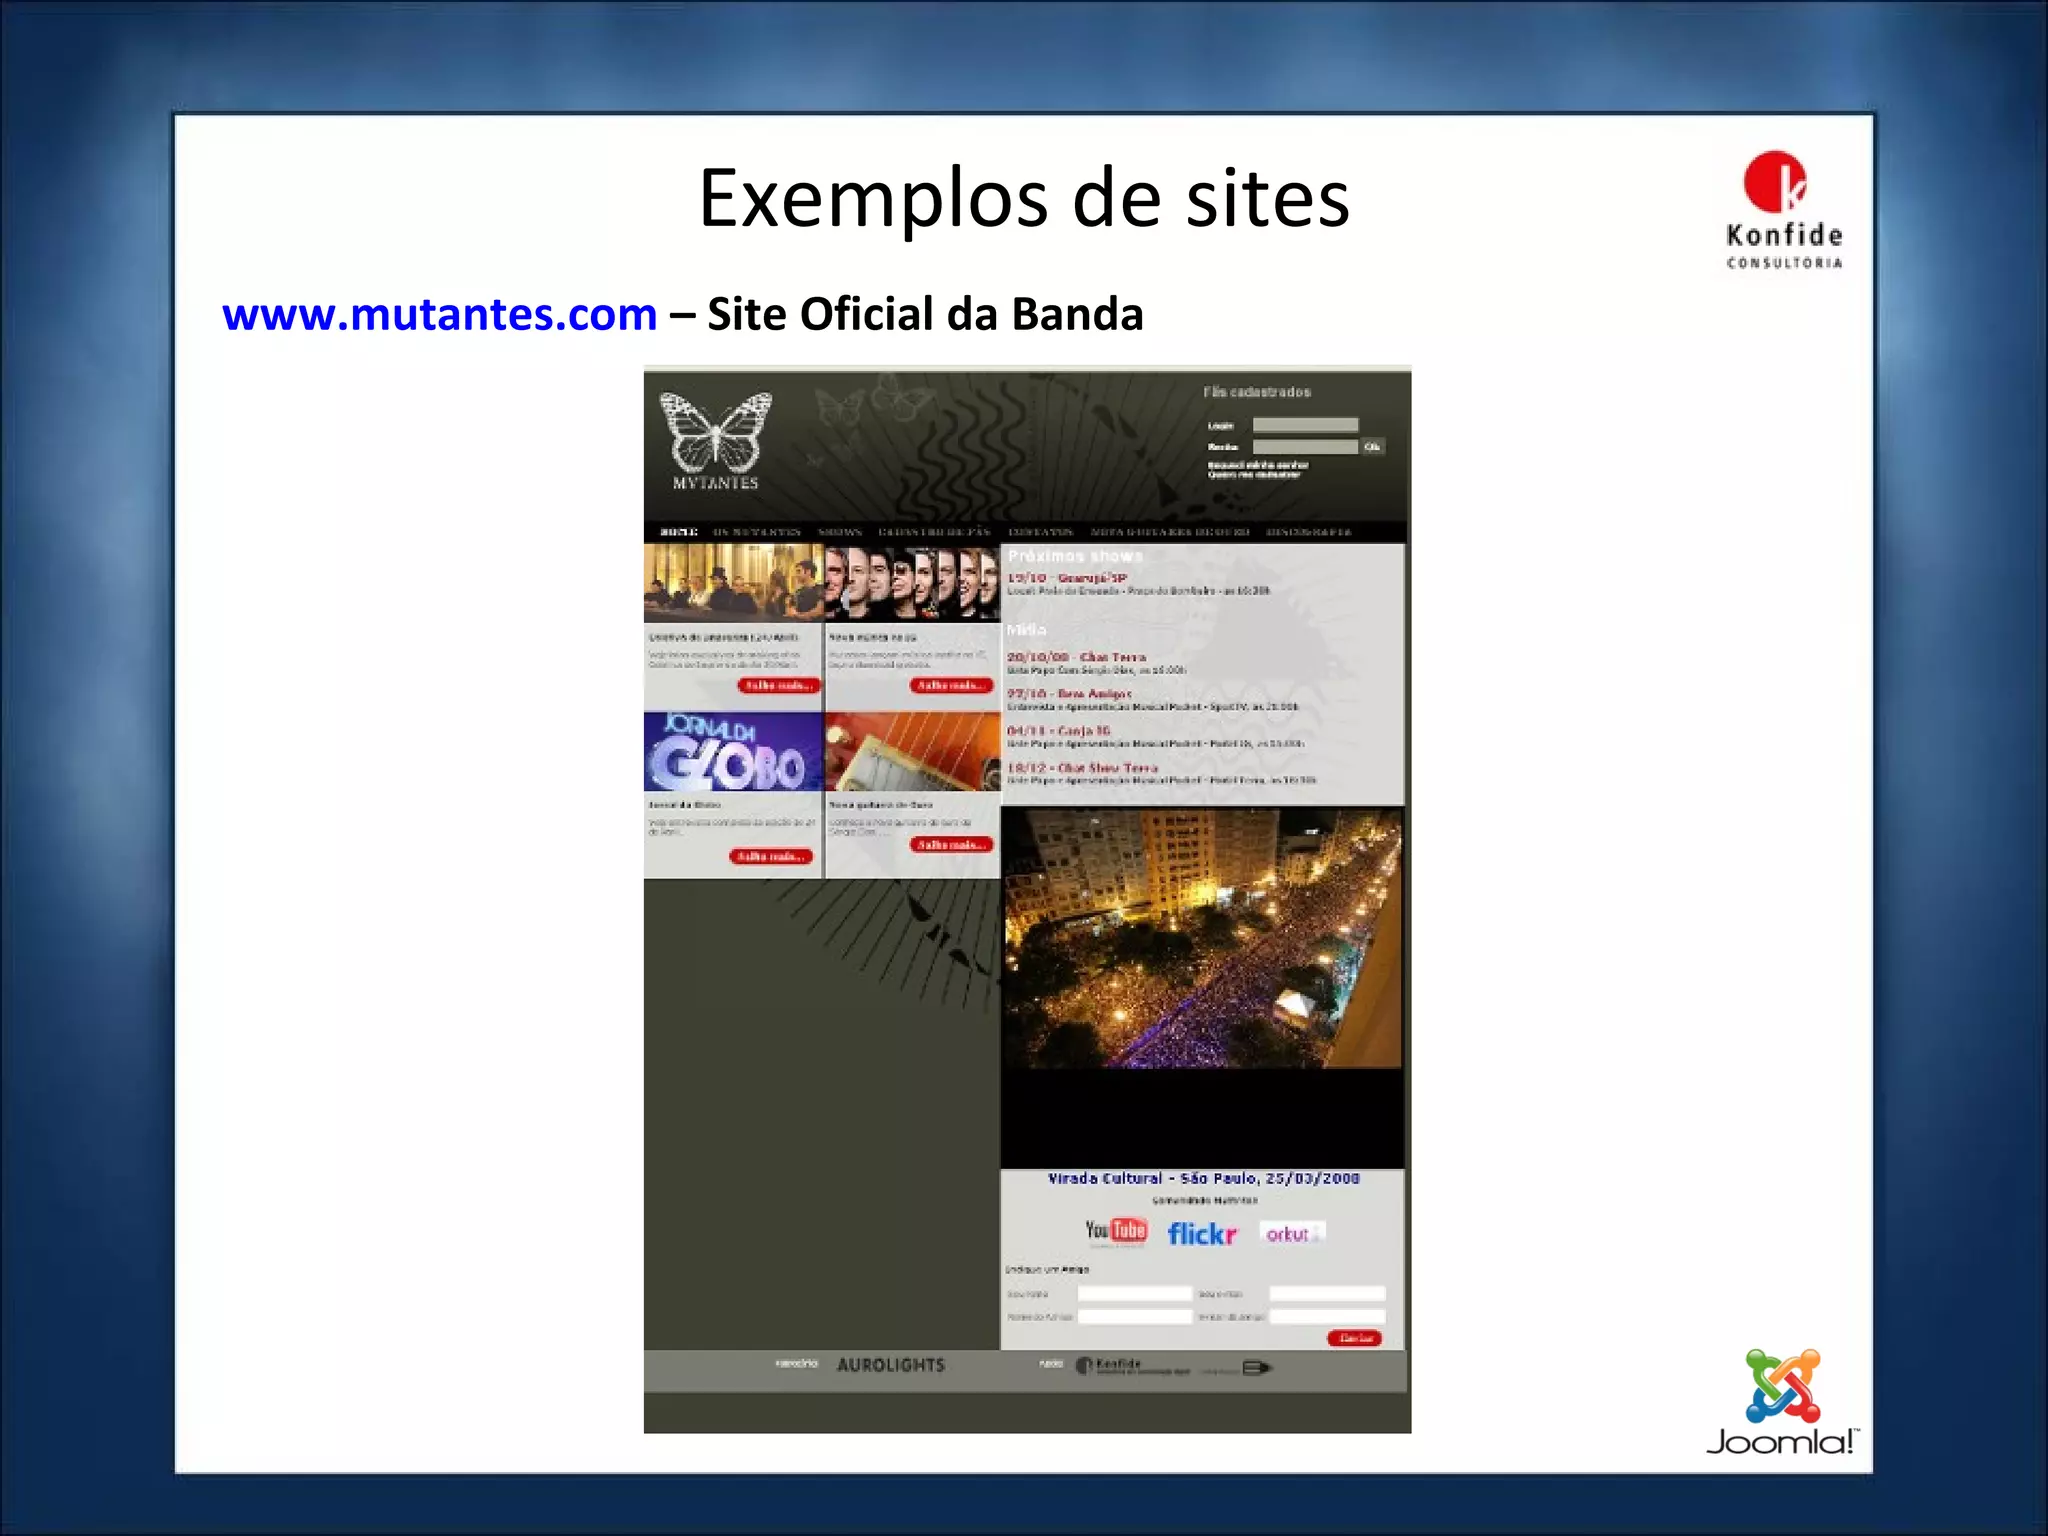
Task: Click Saiba mais under the guitar article
Action: [x=952, y=845]
